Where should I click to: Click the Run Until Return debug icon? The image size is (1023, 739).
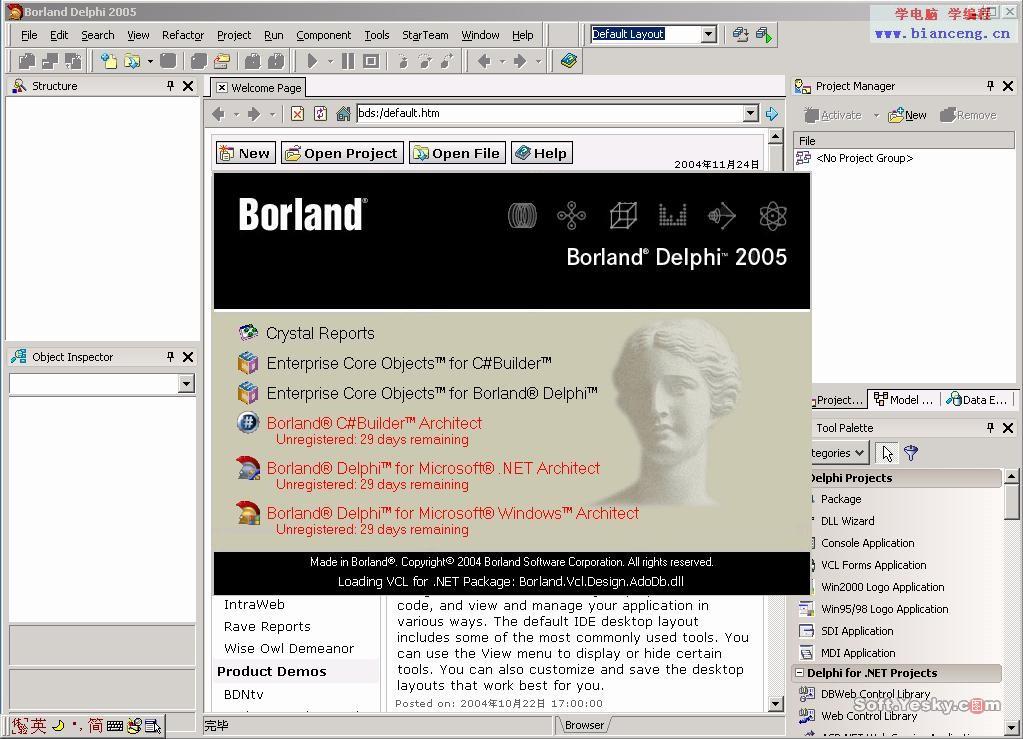point(448,61)
